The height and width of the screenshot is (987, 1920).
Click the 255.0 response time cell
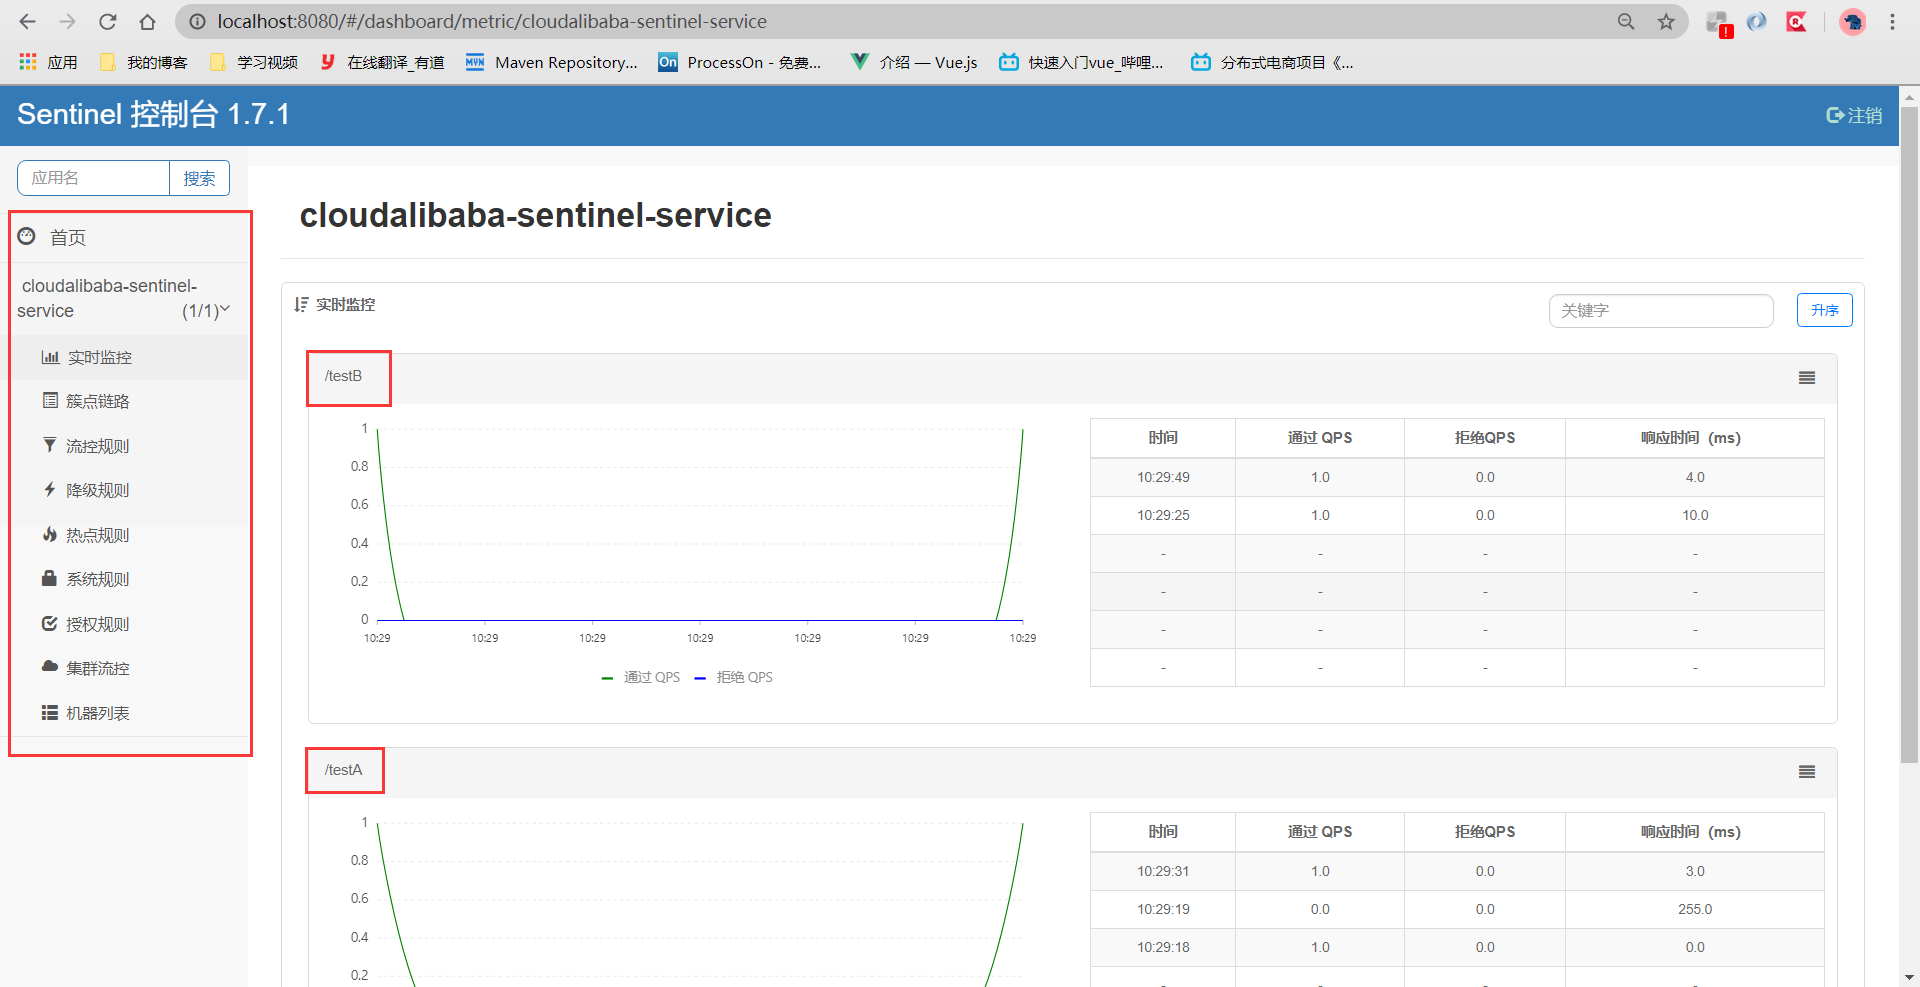click(1695, 909)
